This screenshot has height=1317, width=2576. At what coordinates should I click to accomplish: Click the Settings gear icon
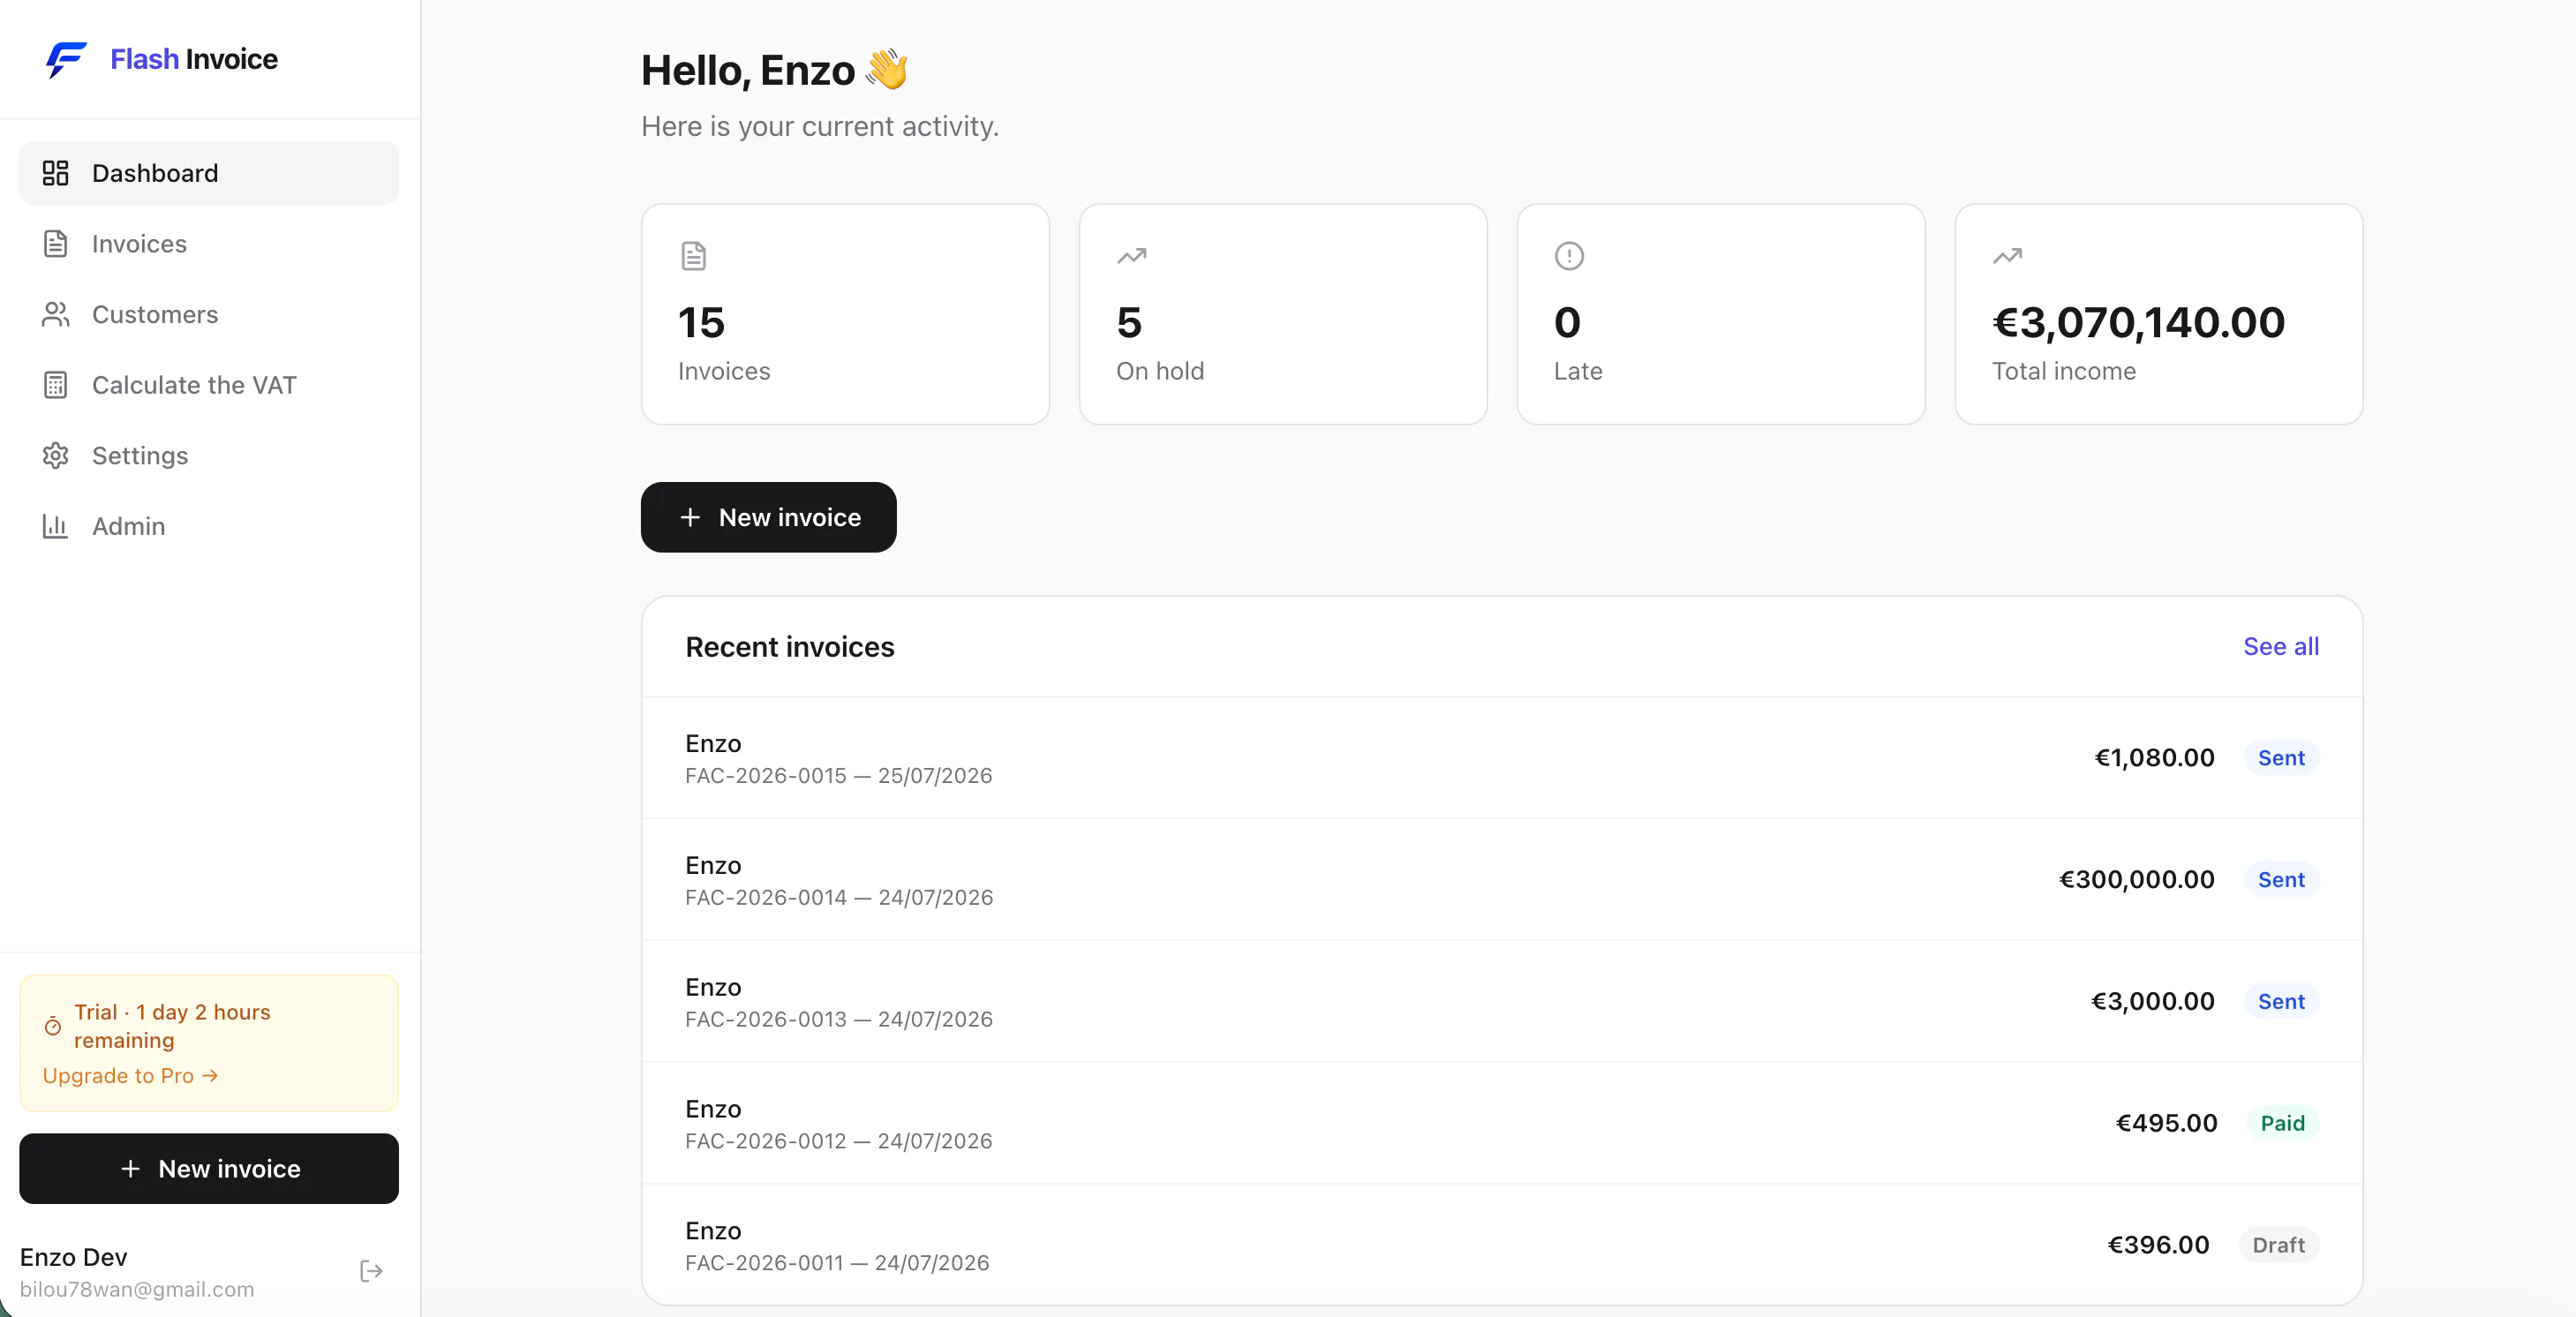point(55,456)
